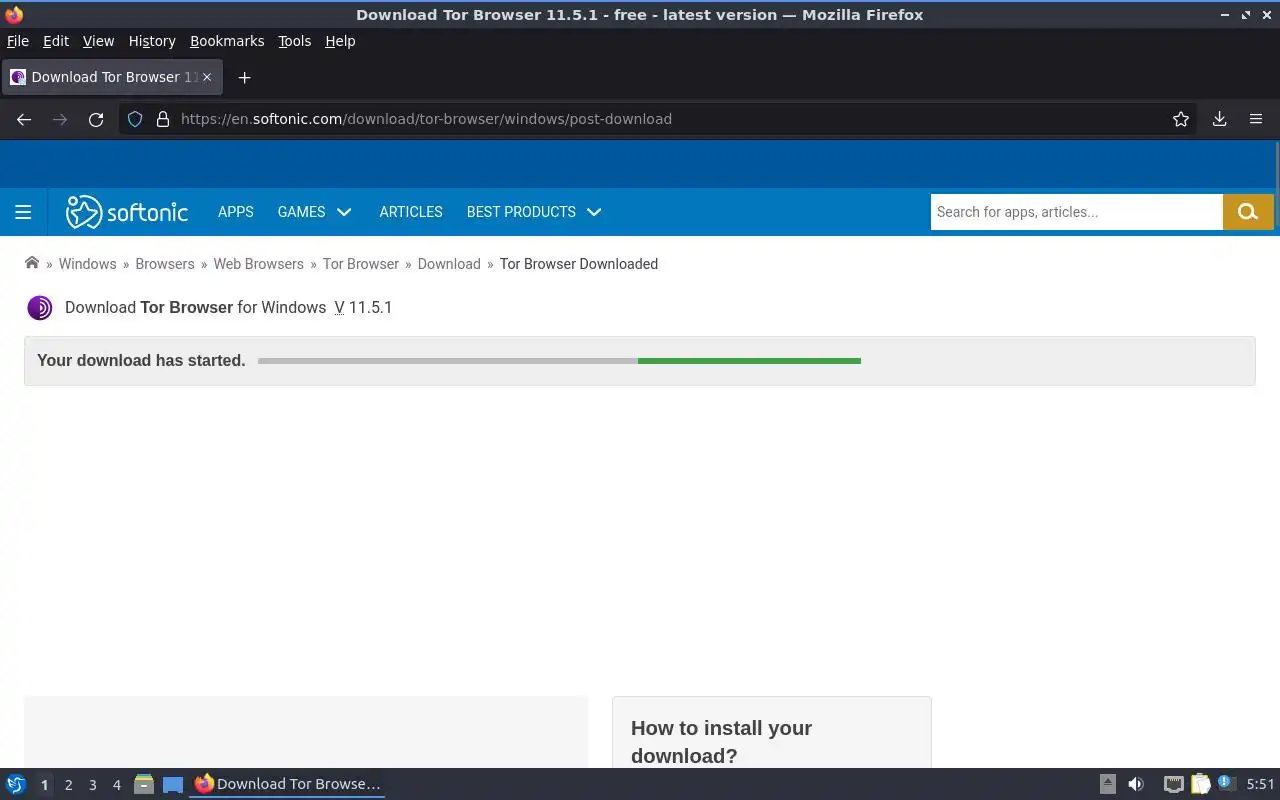Go to the Softonic logo homepage

(x=127, y=212)
